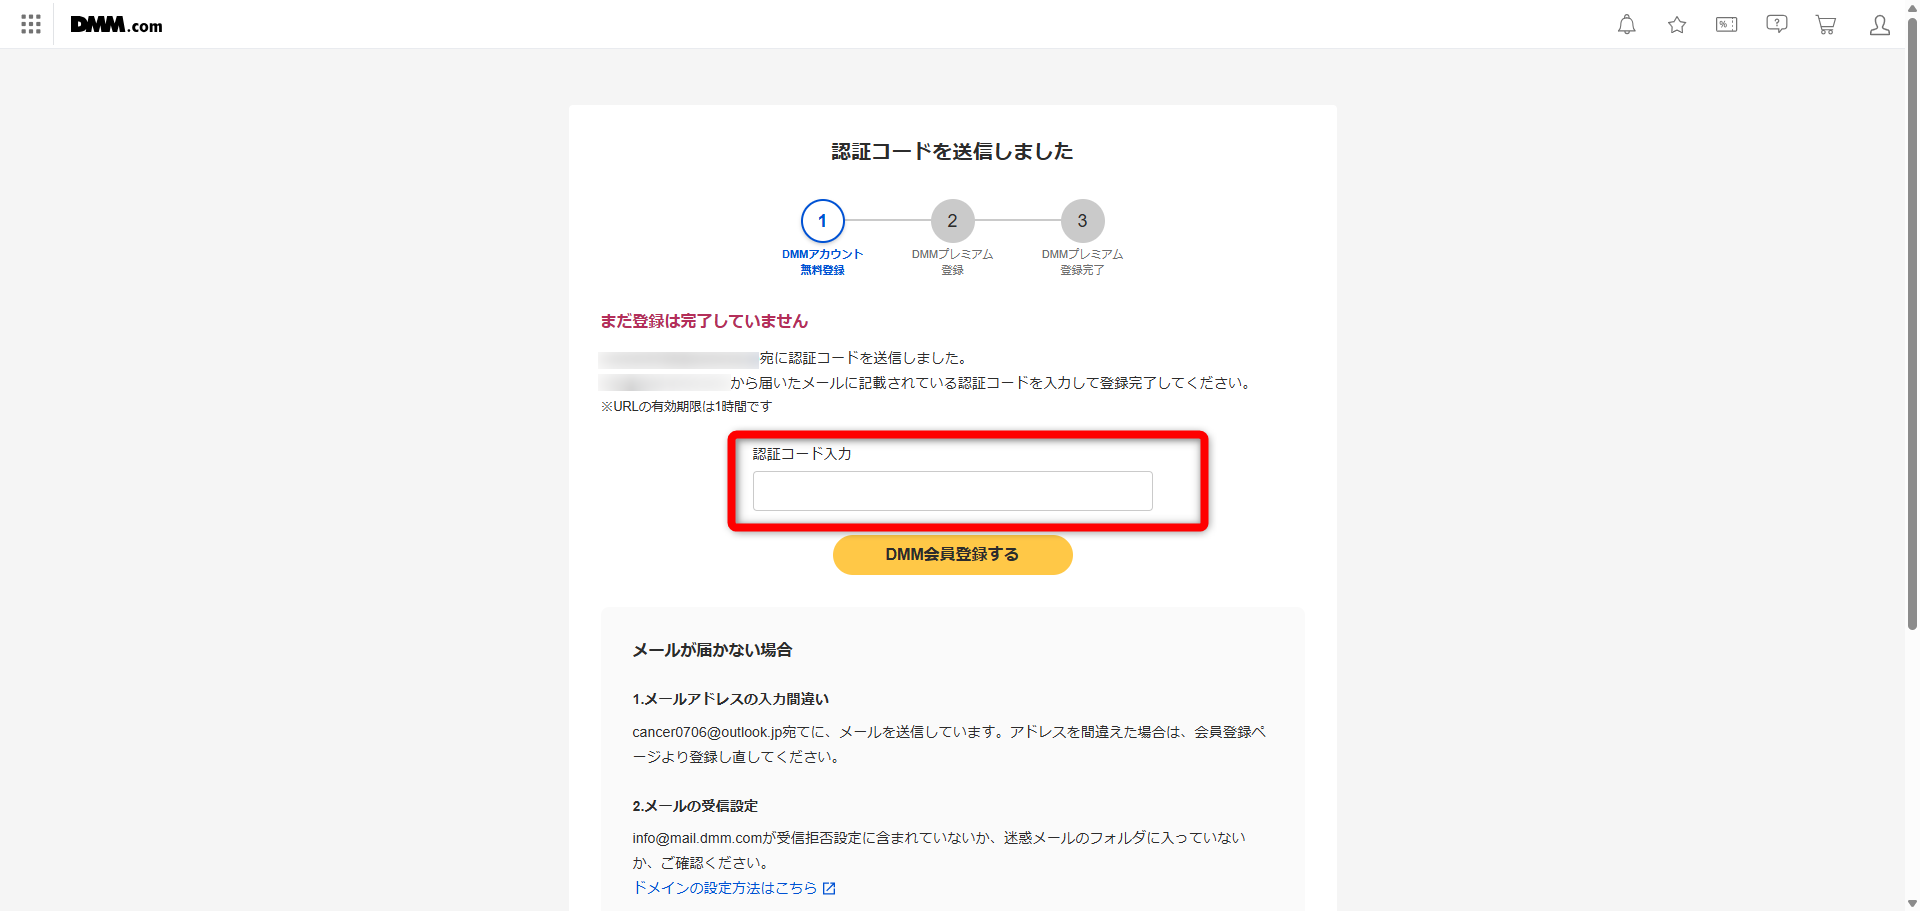Click the DMM.com logo
The image size is (1920, 911).
(x=116, y=25)
